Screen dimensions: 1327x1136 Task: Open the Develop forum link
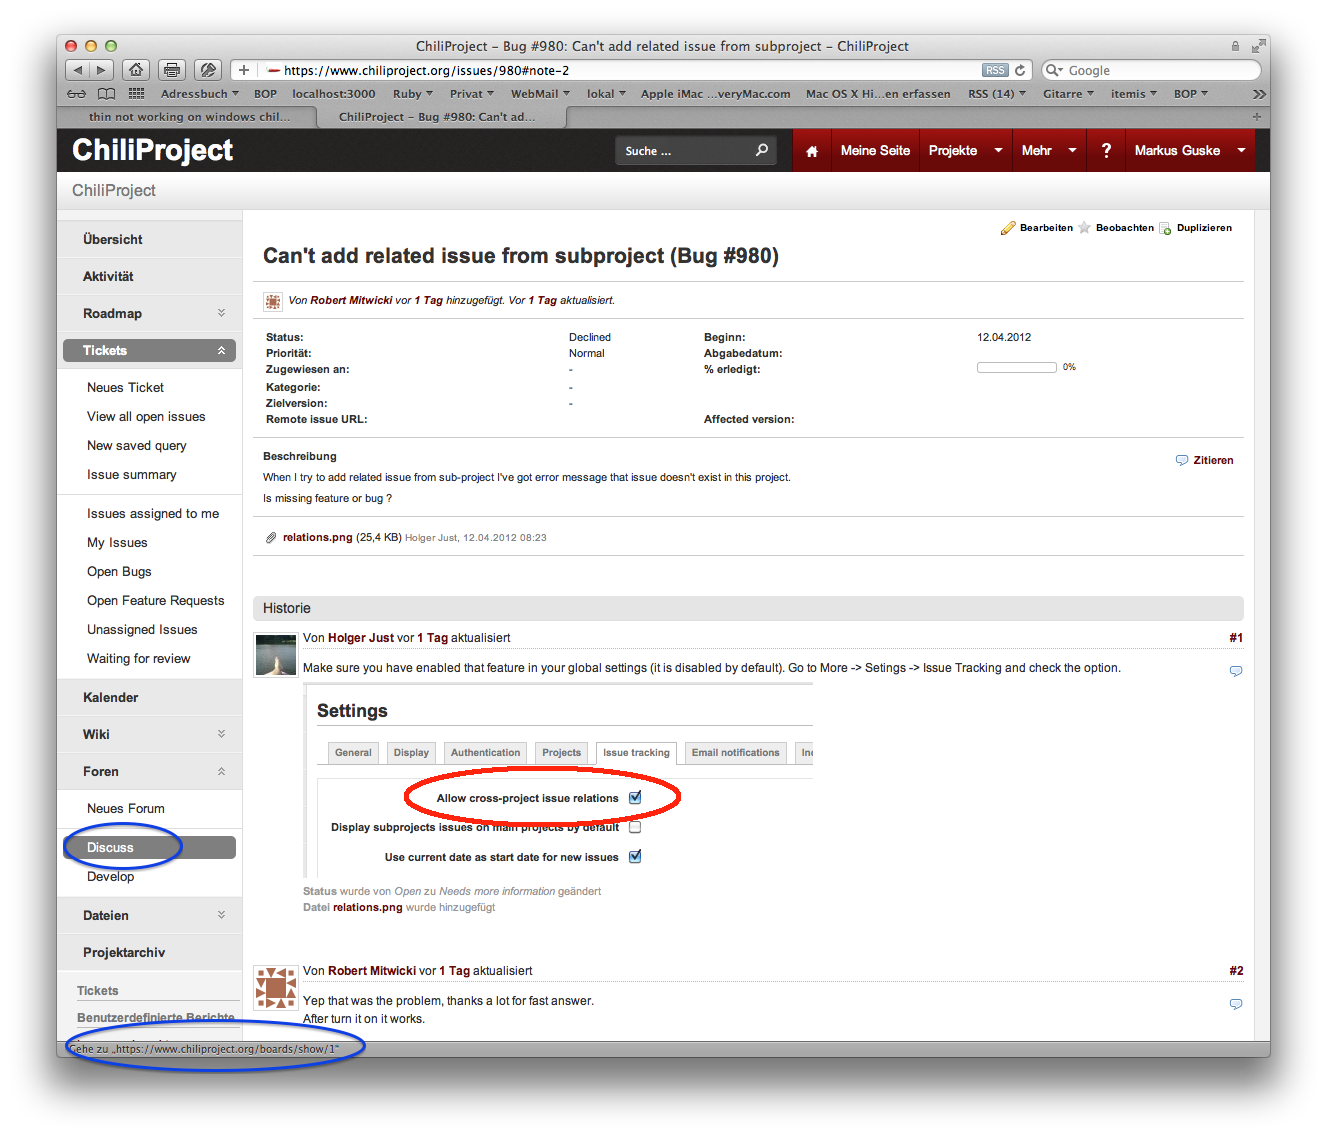click(x=110, y=877)
